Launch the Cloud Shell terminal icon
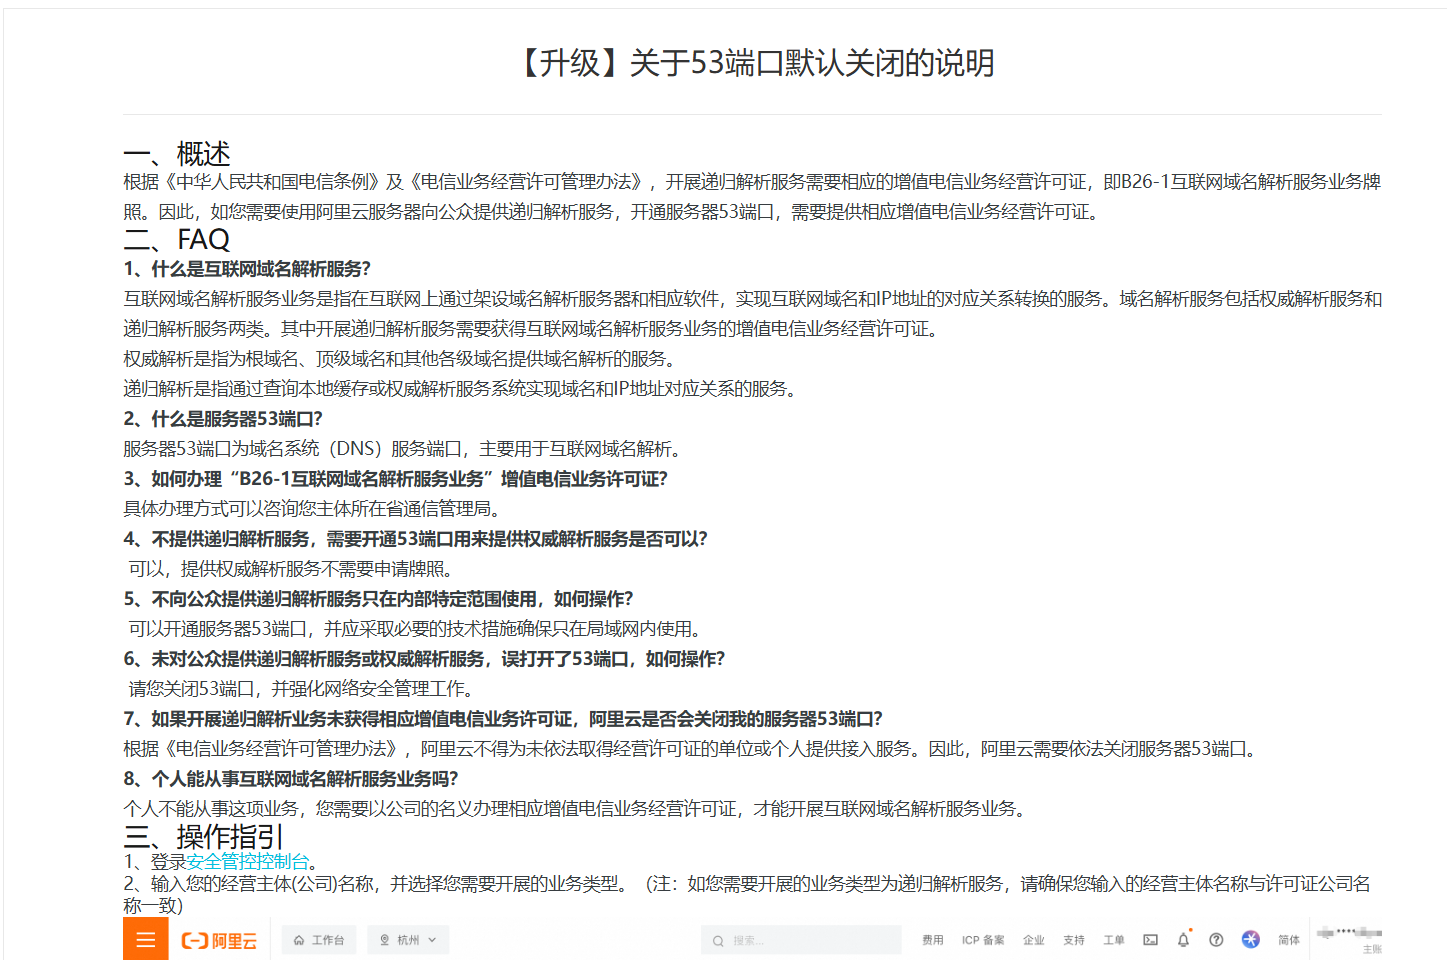The height and width of the screenshot is (960, 1447). tap(1151, 940)
